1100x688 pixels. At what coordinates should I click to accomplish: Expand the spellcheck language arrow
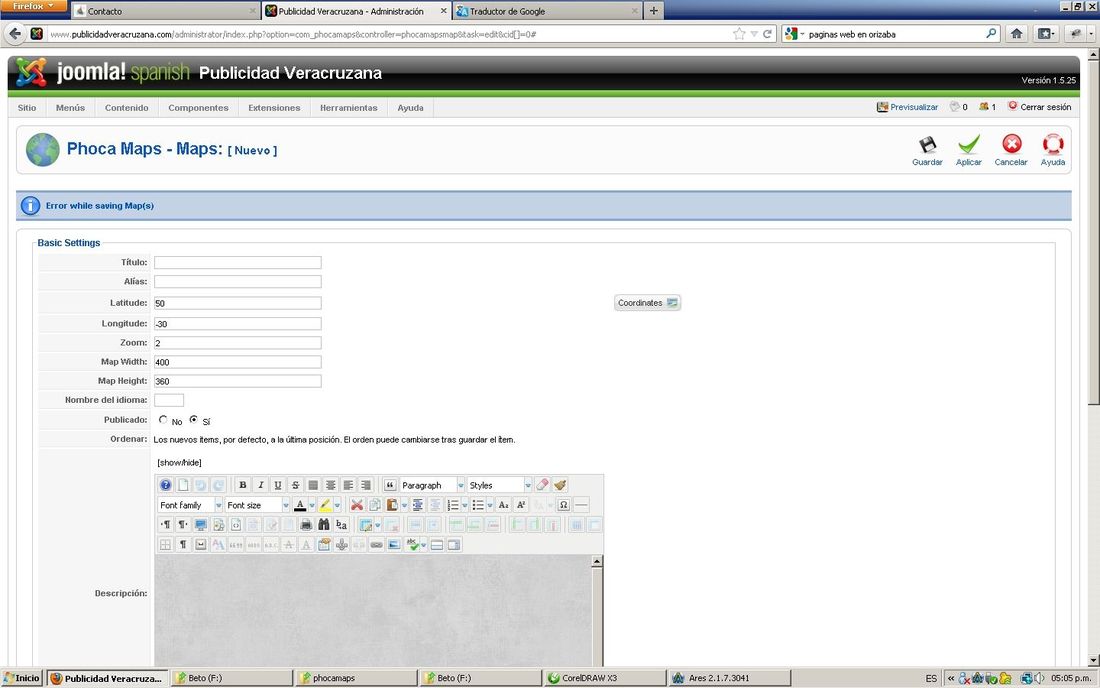[424, 544]
